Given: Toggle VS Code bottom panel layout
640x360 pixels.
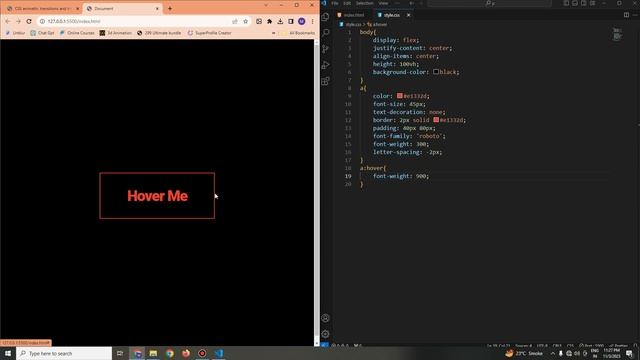Looking at the screenshot, I should click(575, 3).
